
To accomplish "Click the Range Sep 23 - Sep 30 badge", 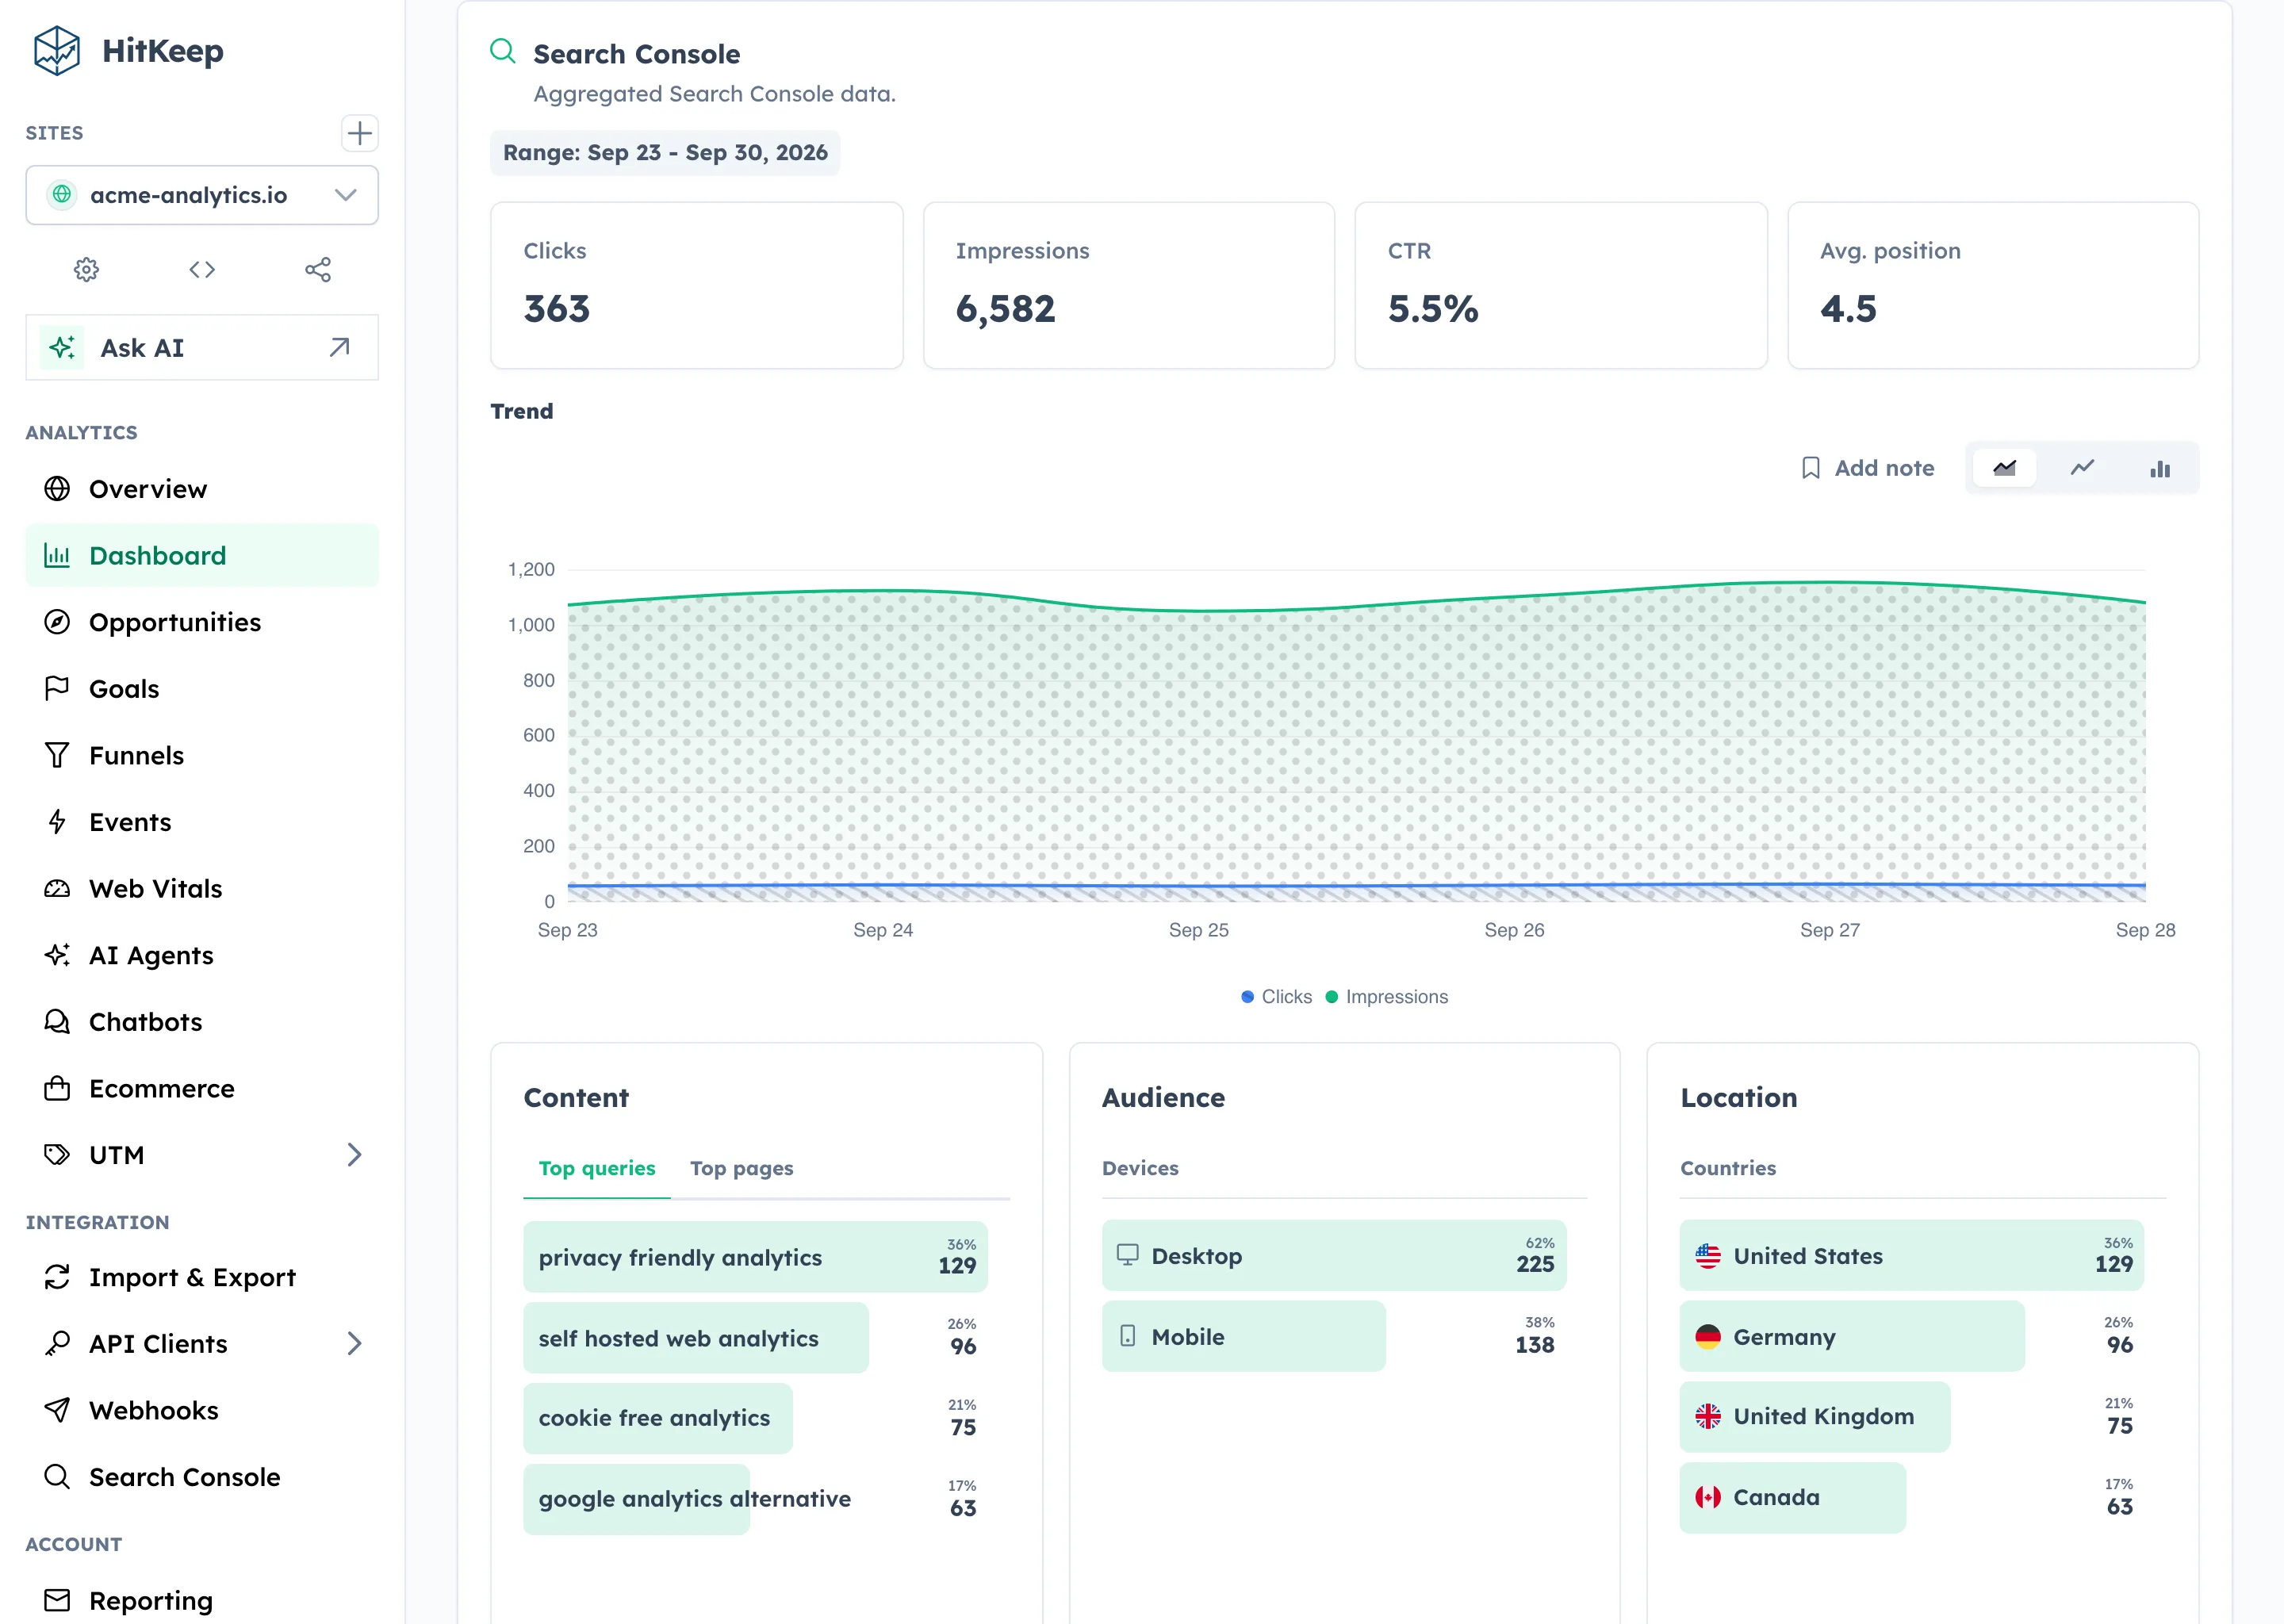I will (665, 153).
